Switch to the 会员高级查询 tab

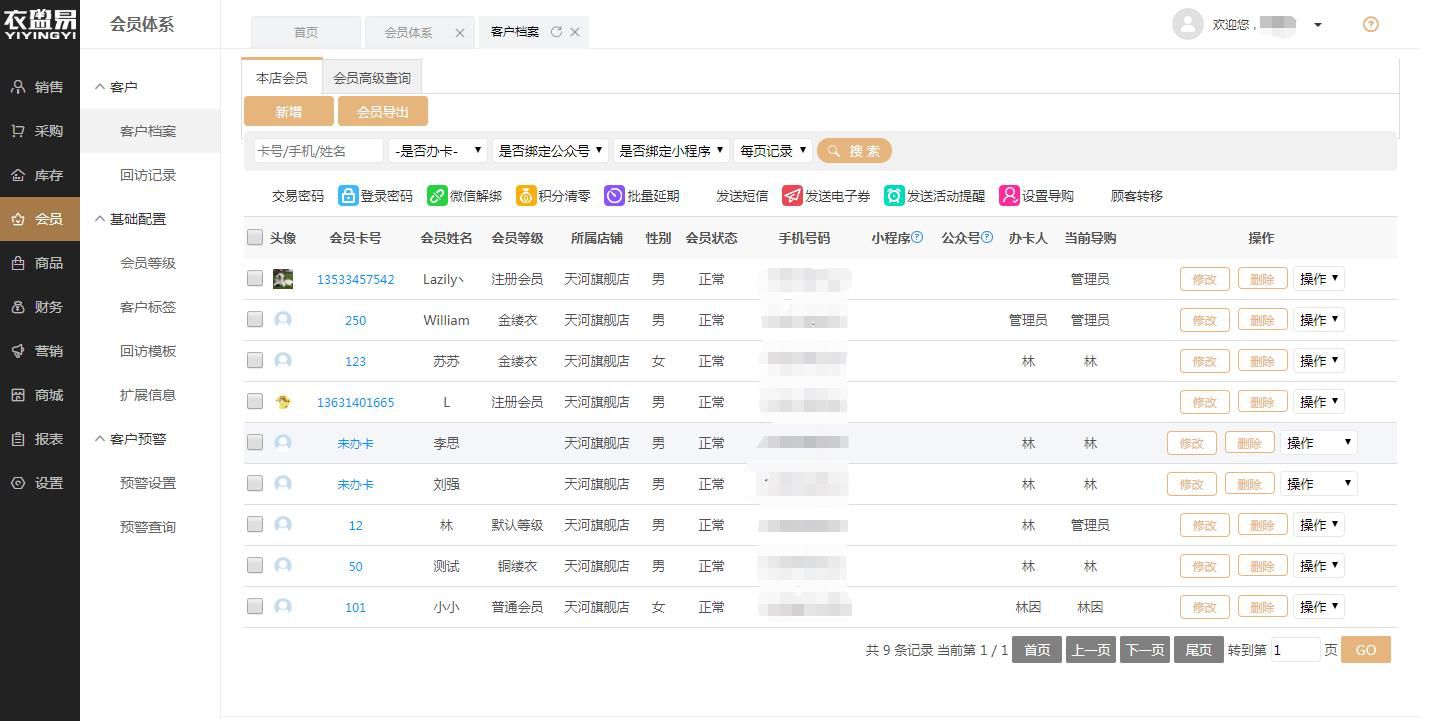click(x=371, y=78)
